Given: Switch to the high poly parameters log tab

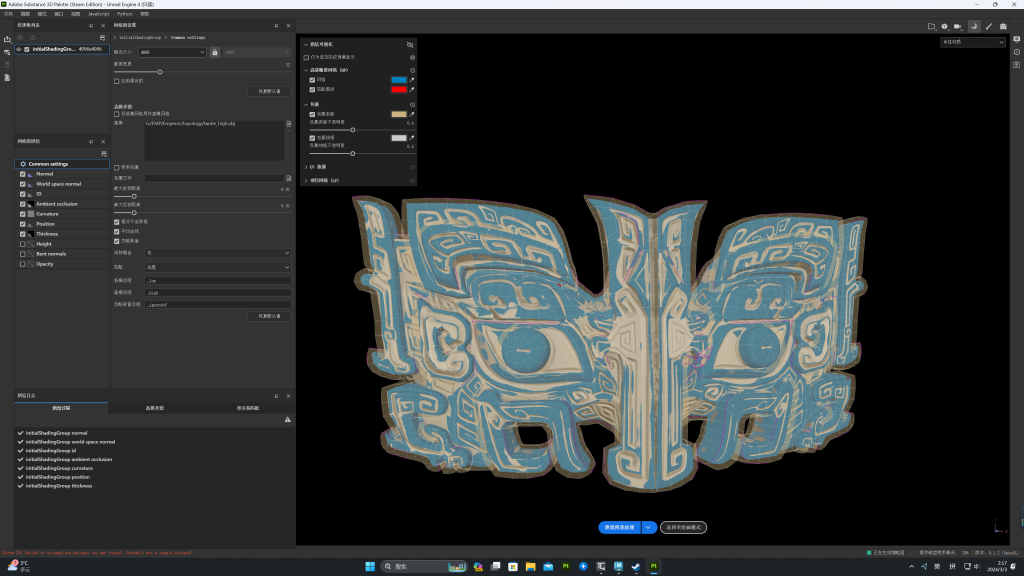Looking at the screenshot, I should point(155,408).
